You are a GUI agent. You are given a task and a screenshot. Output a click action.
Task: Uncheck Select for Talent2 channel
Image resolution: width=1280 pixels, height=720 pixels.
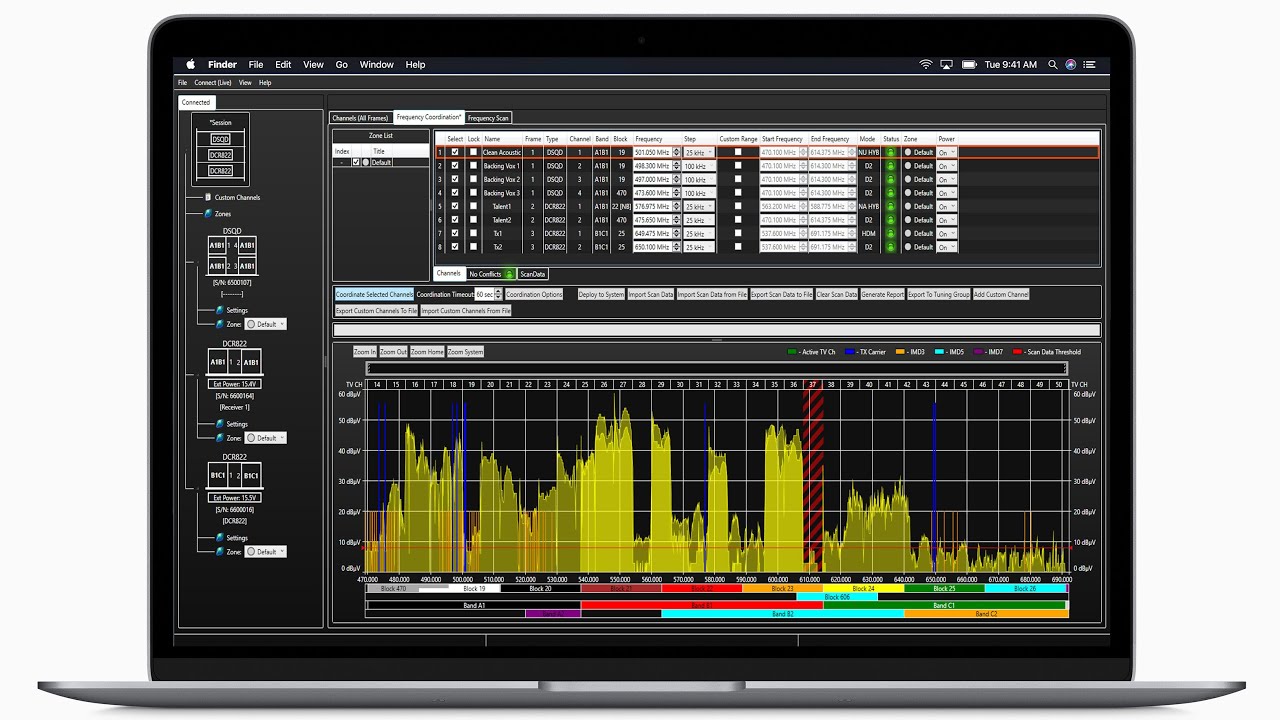pos(455,220)
